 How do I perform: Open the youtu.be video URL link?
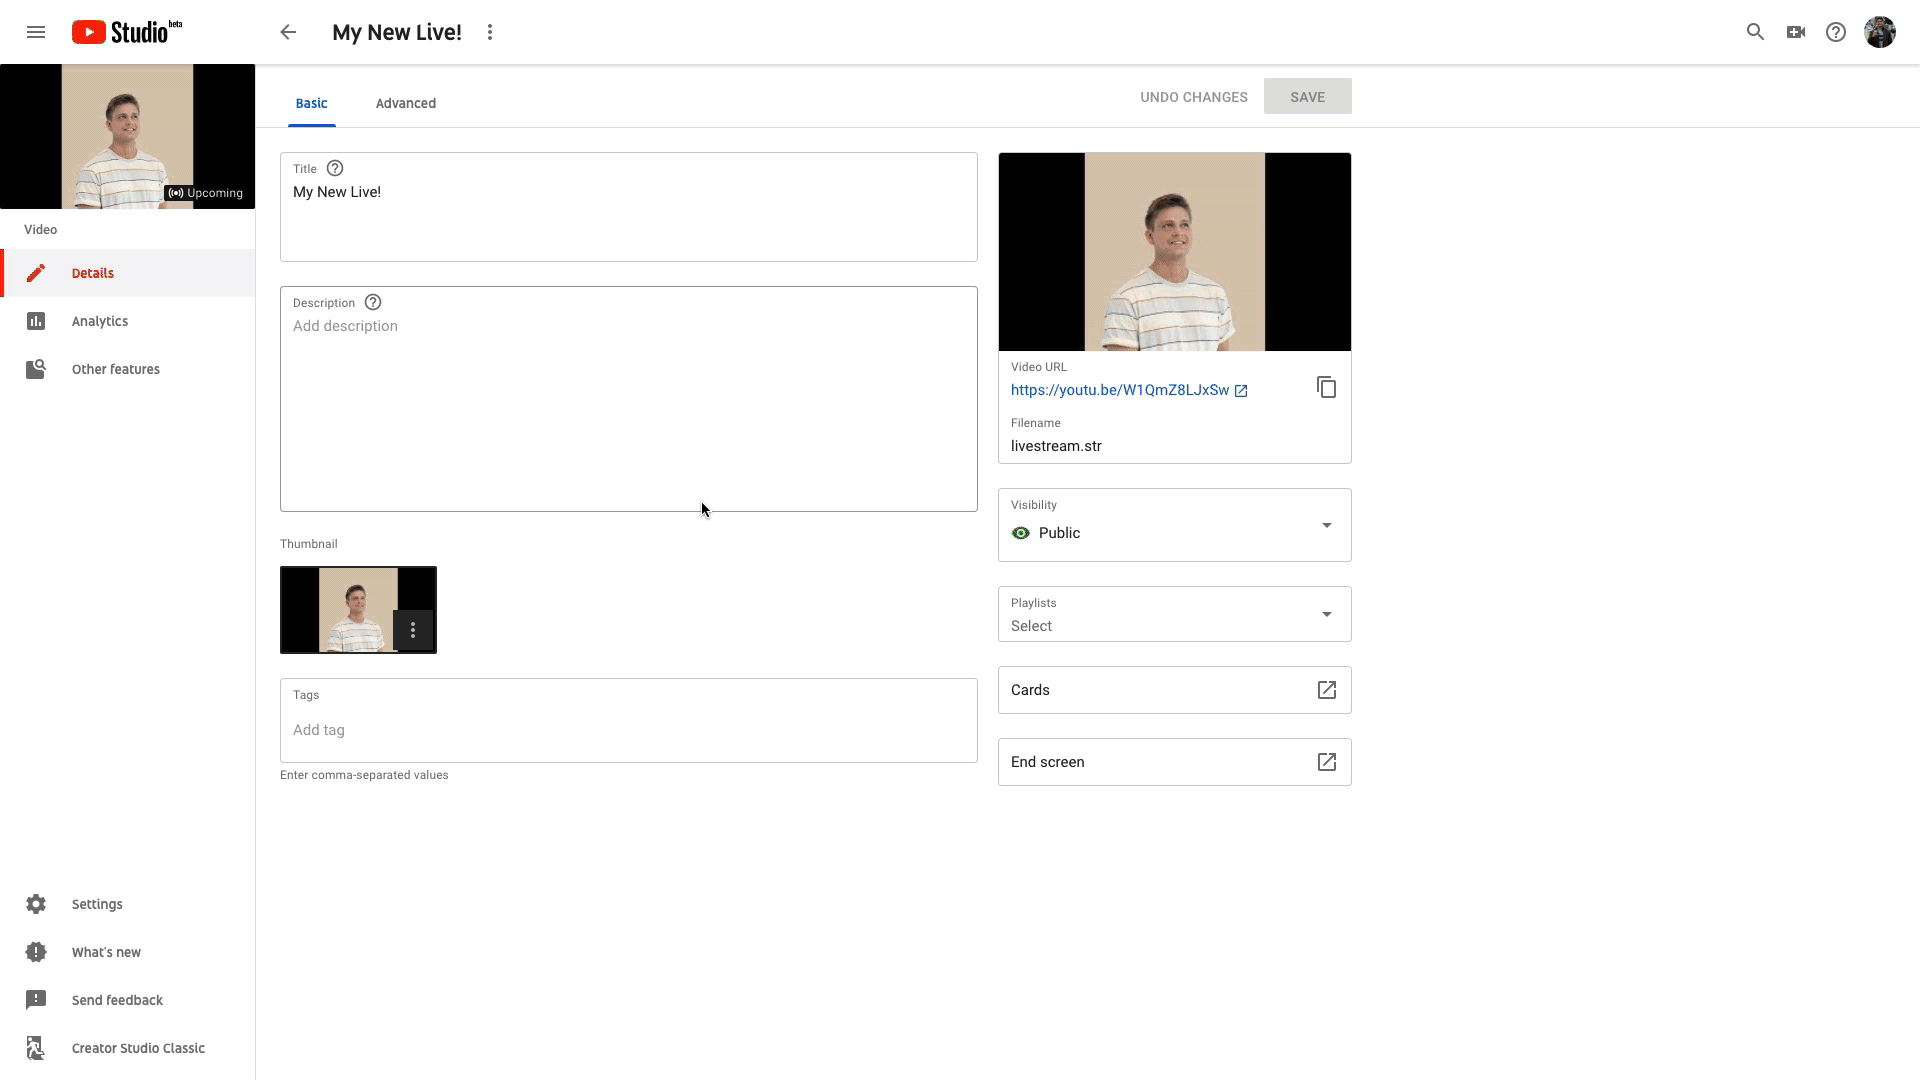click(x=1120, y=390)
